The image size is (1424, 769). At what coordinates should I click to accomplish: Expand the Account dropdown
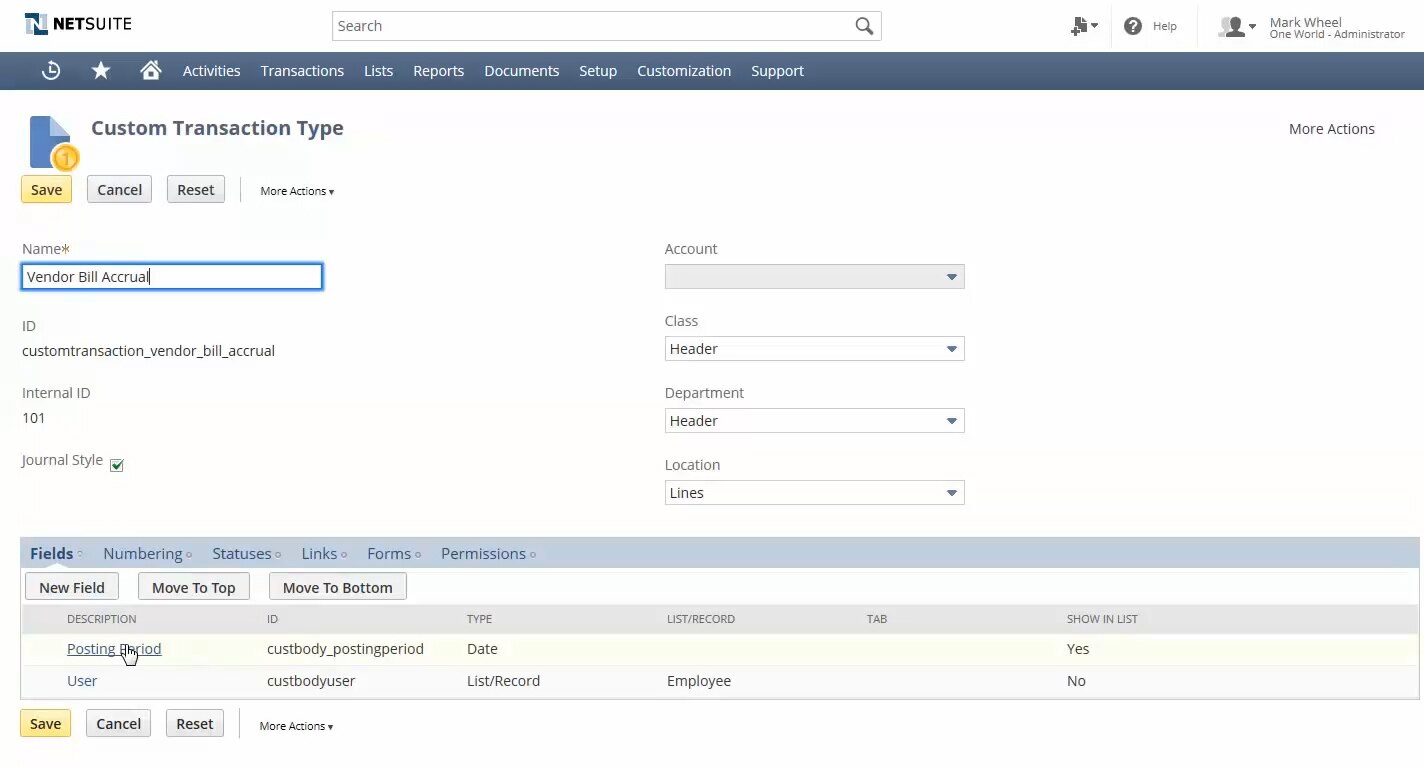coord(814,277)
